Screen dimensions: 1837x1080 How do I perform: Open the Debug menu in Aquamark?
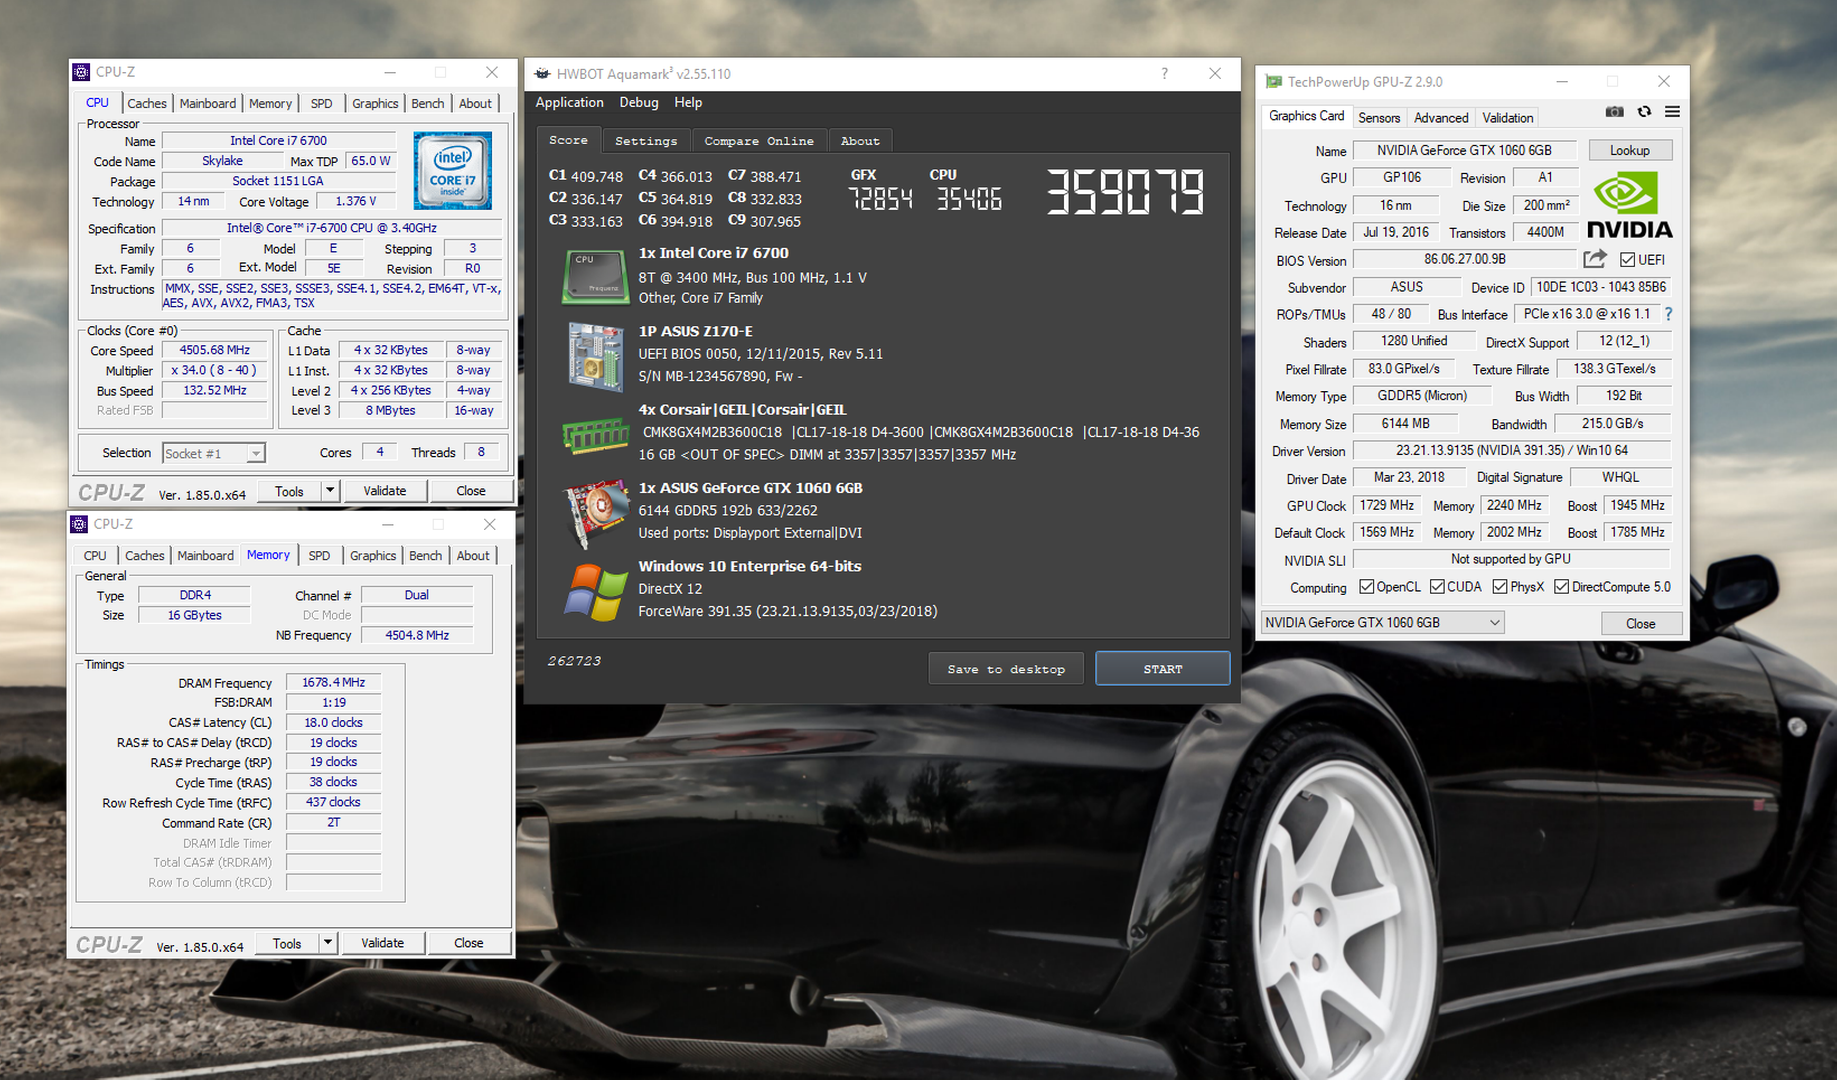(x=638, y=102)
